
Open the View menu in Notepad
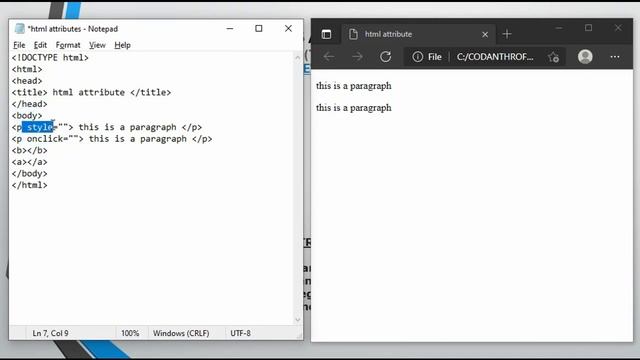(97, 45)
